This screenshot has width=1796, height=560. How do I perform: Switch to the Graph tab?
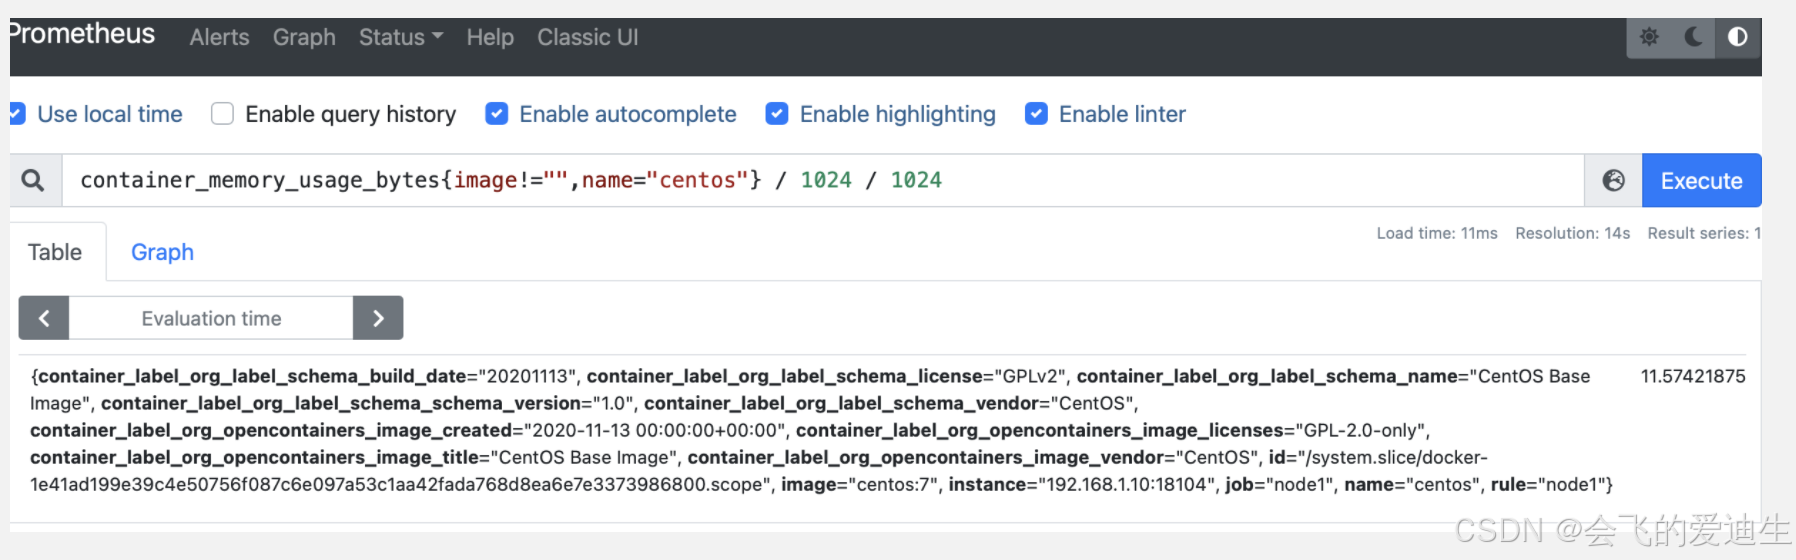162,252
